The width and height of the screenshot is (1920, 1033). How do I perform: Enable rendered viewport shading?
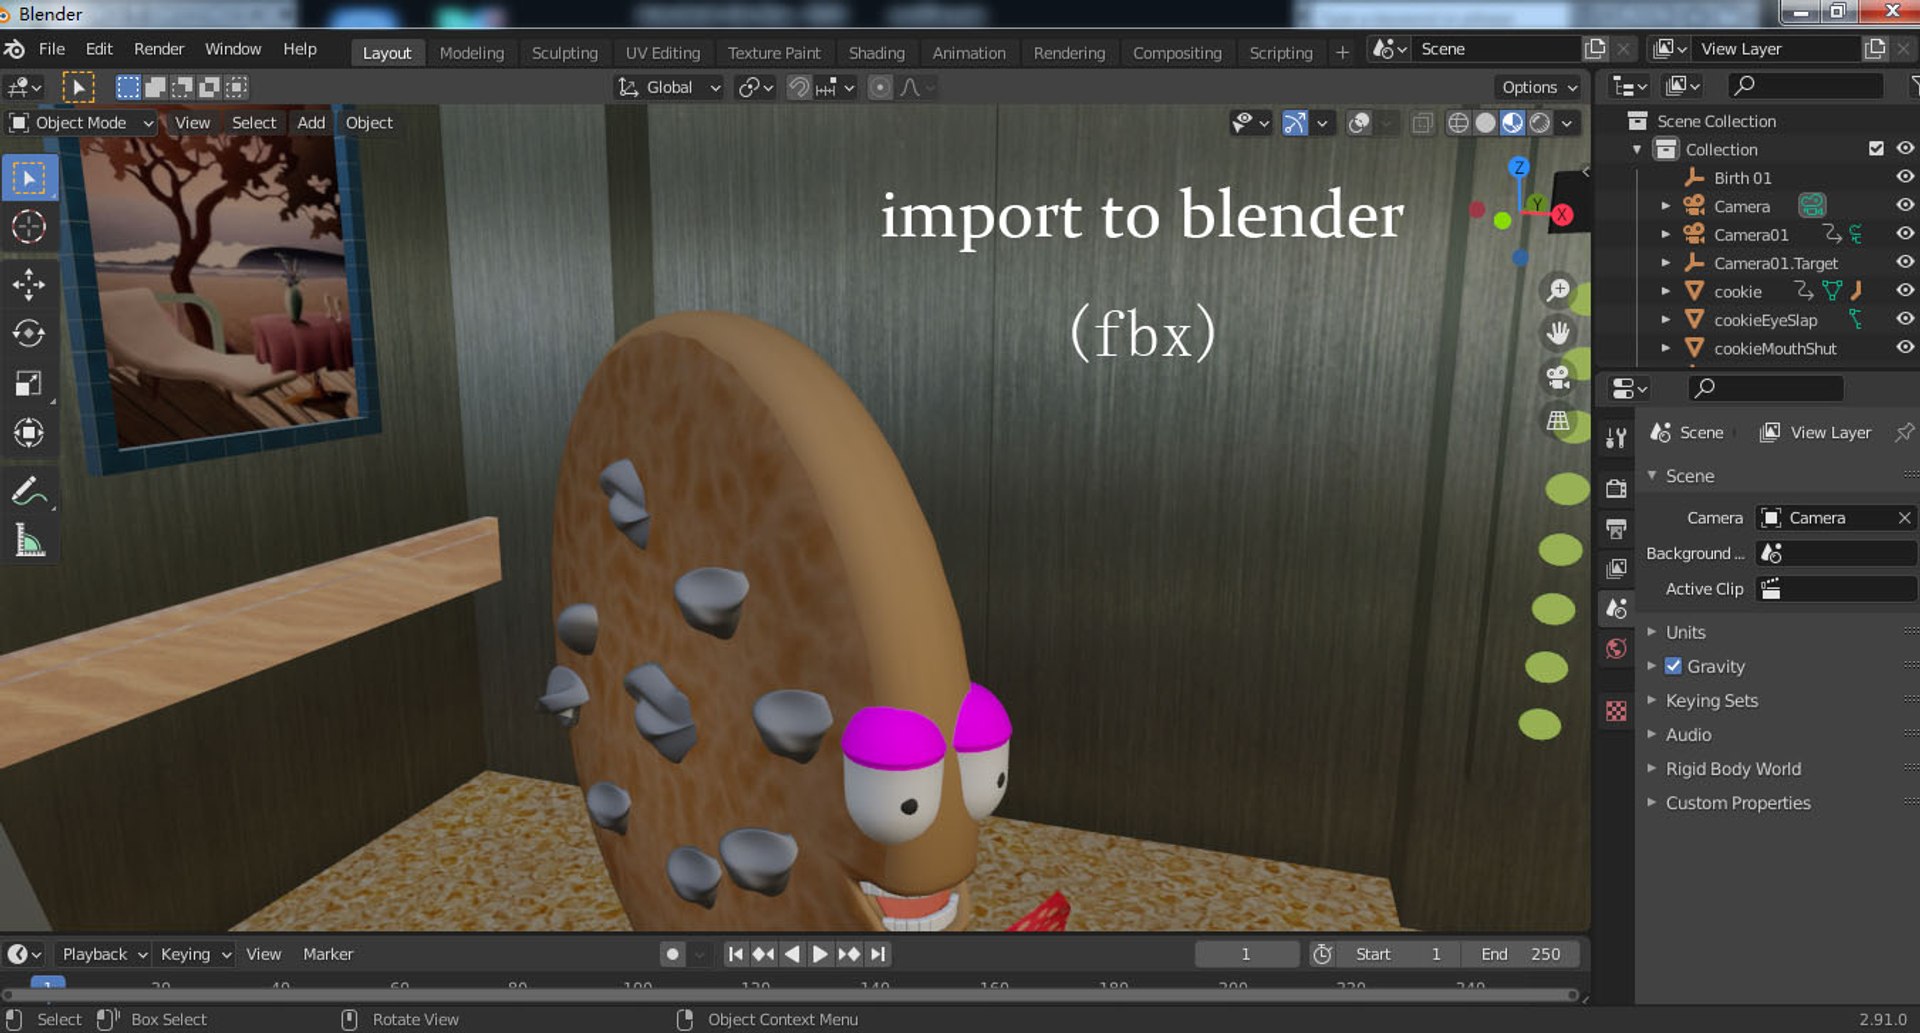click(x=1540, y=123)
